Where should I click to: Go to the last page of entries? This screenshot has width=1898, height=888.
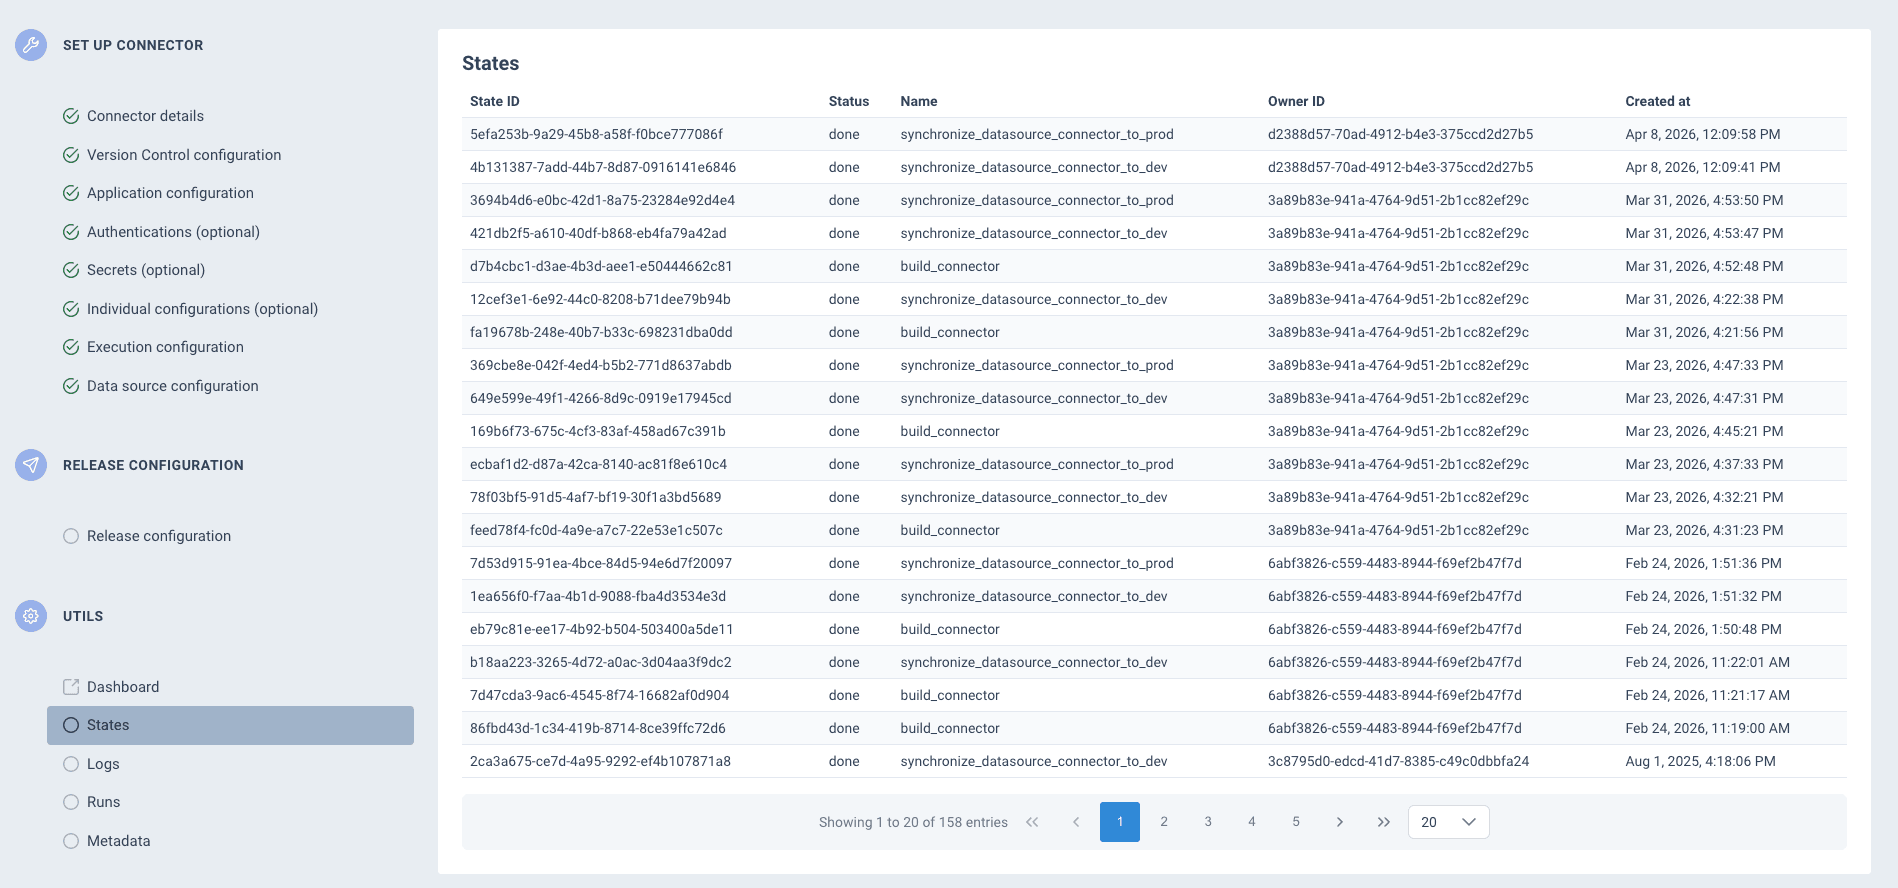[x=1383, y=822]
